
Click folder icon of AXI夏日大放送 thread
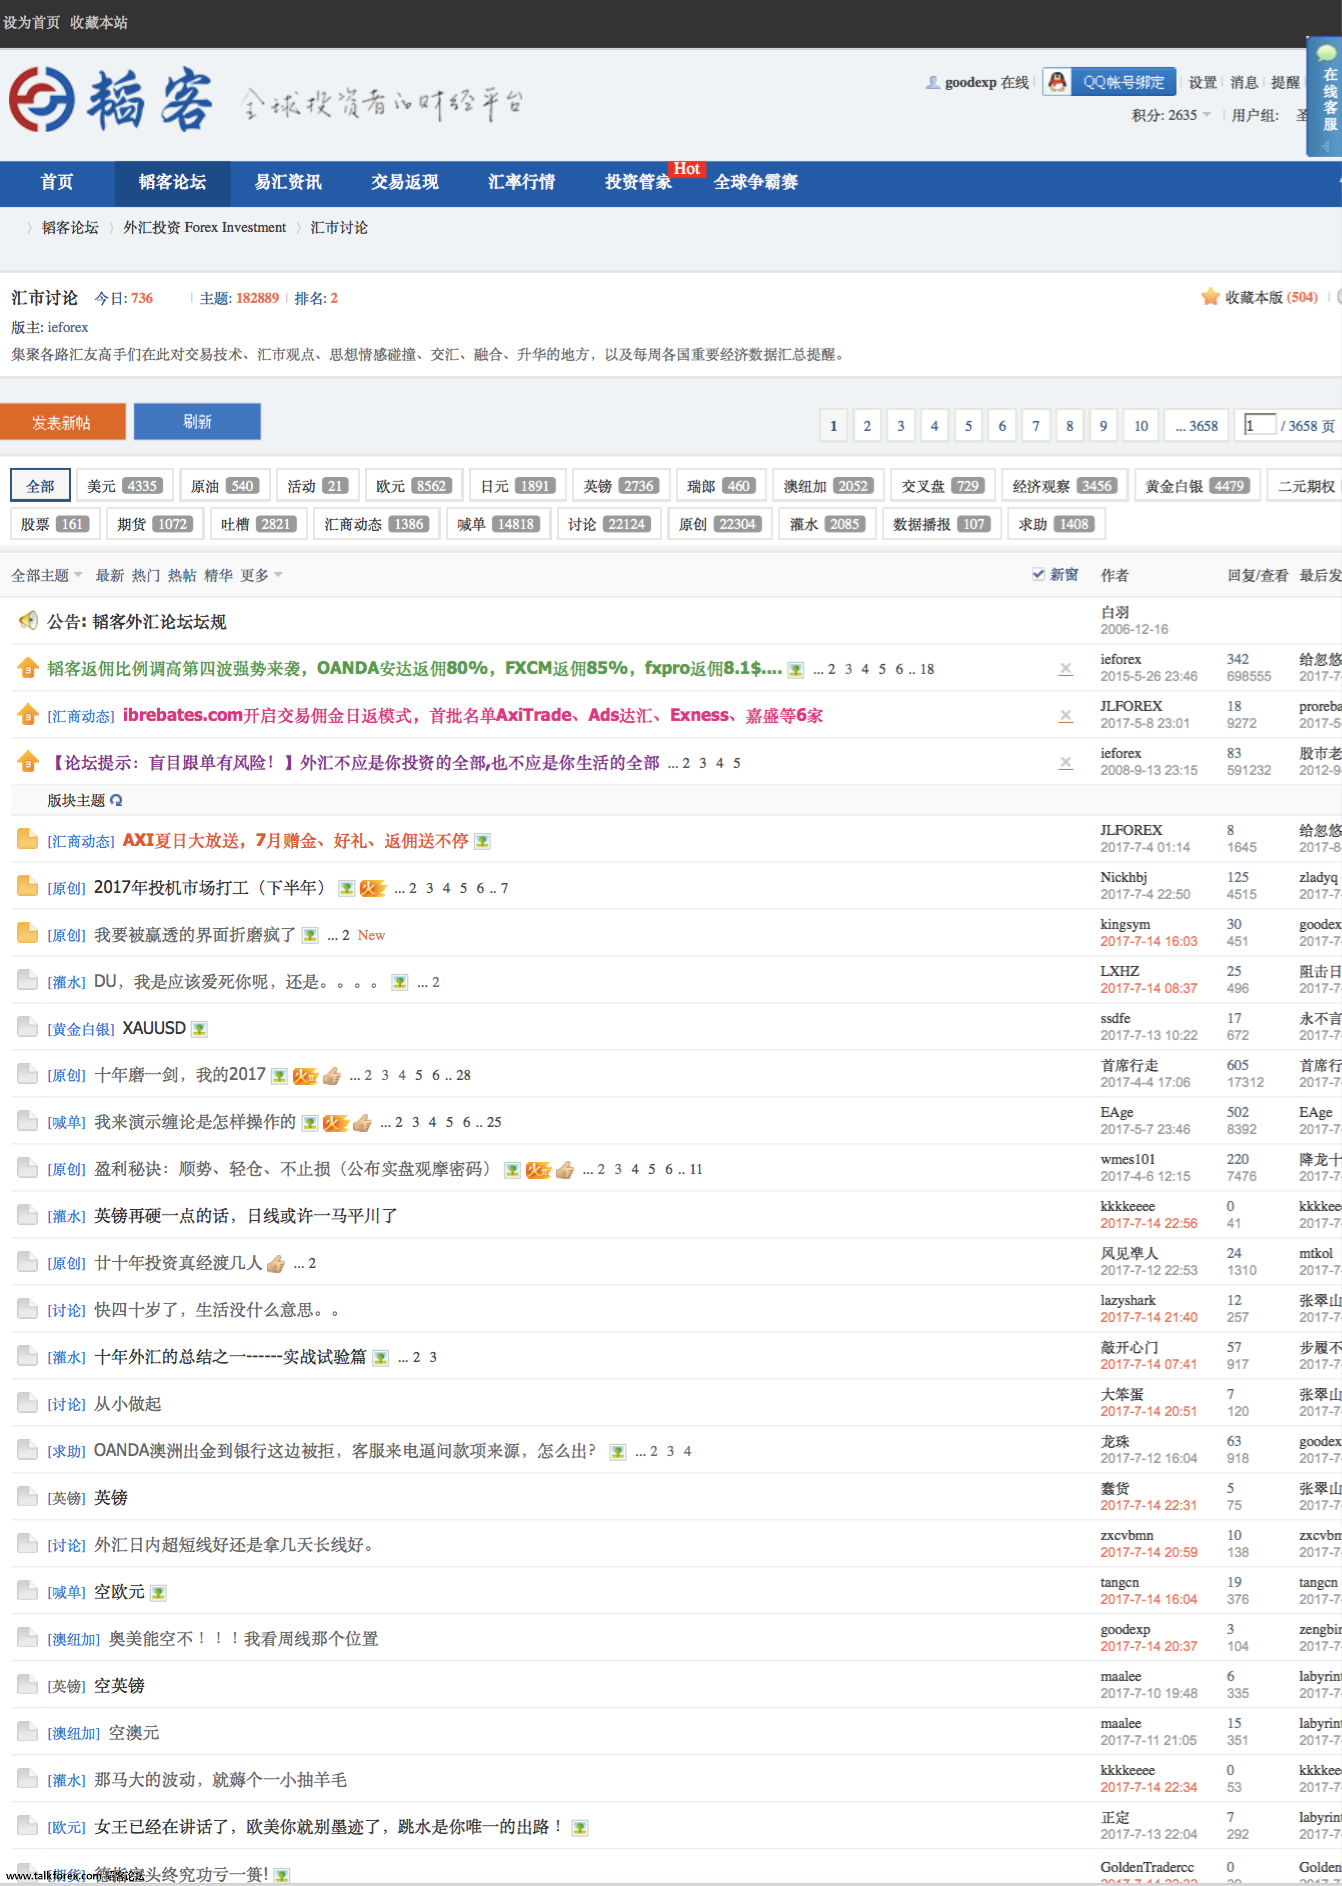coord(28,840)
